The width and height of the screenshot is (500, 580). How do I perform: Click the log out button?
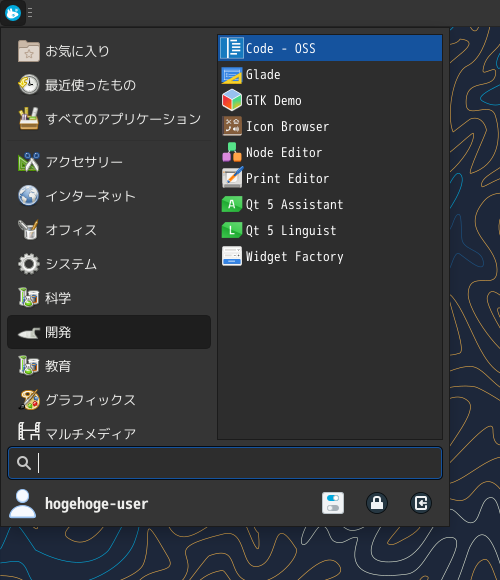coord(421,503)
